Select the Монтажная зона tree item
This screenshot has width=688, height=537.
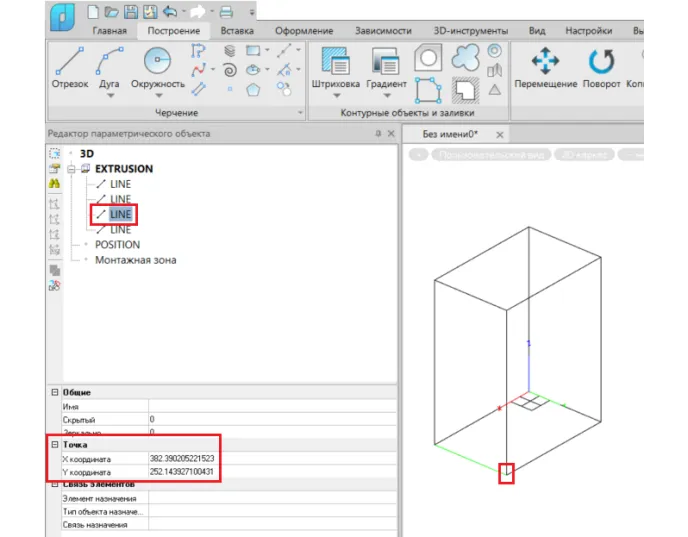pyautogui.click(x=136, y=260)
